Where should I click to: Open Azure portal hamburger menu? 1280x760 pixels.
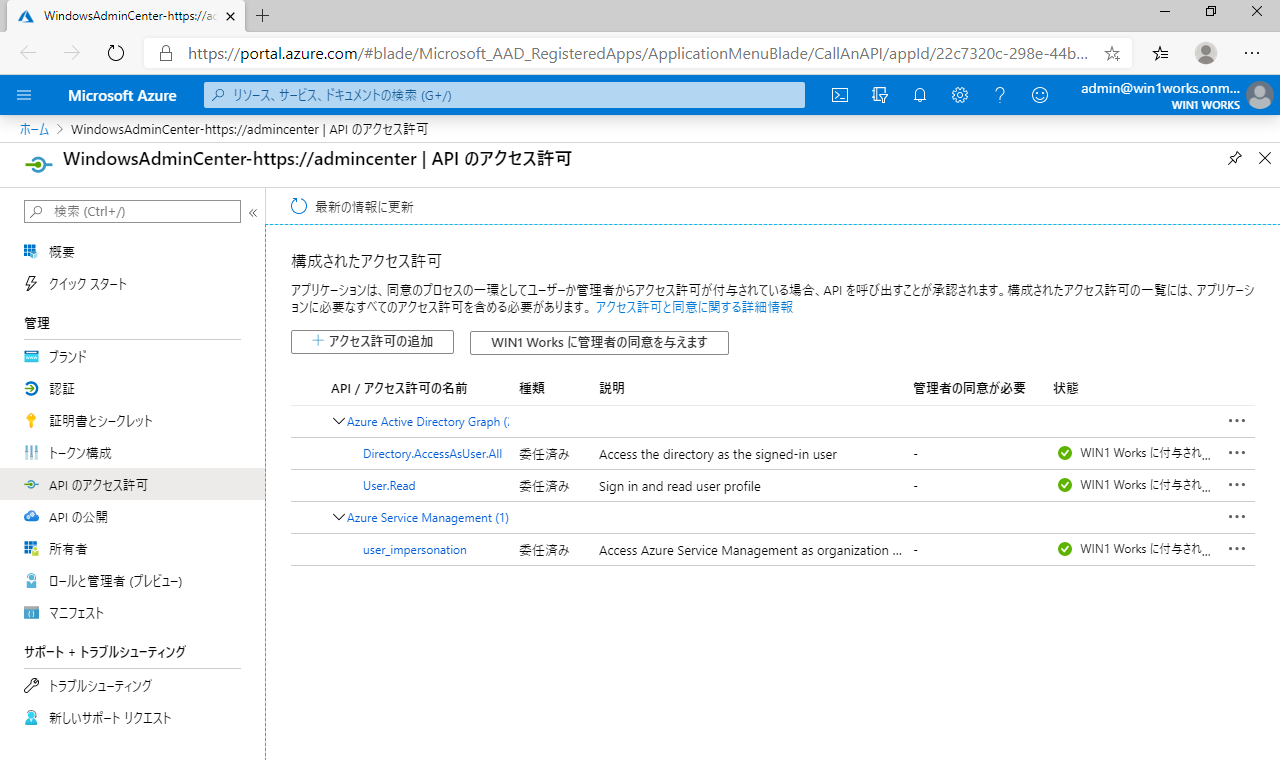tap(25, 95)
